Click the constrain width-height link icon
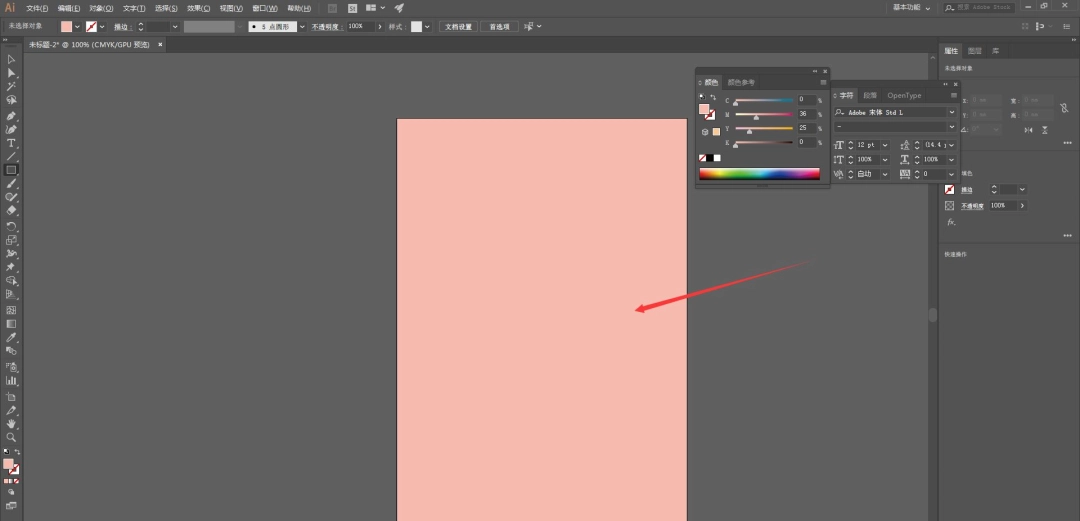Image resolution: width=1080 pixels, height=521 pixels. (1064, 108)
